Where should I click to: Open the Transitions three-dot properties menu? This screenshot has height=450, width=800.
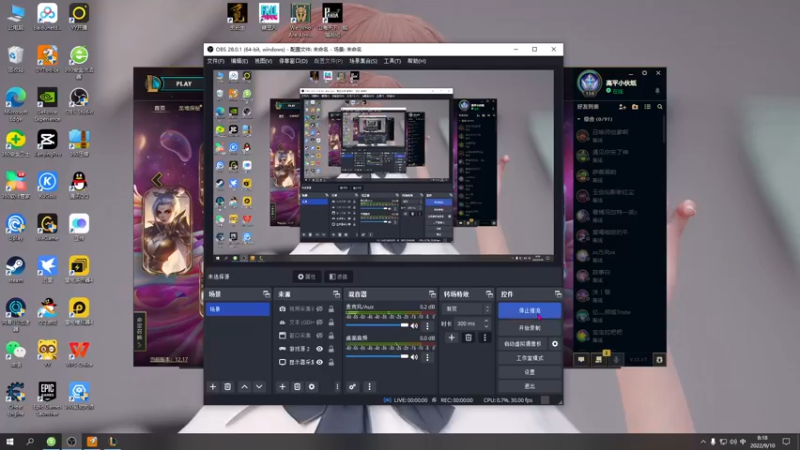click(485, 337)
